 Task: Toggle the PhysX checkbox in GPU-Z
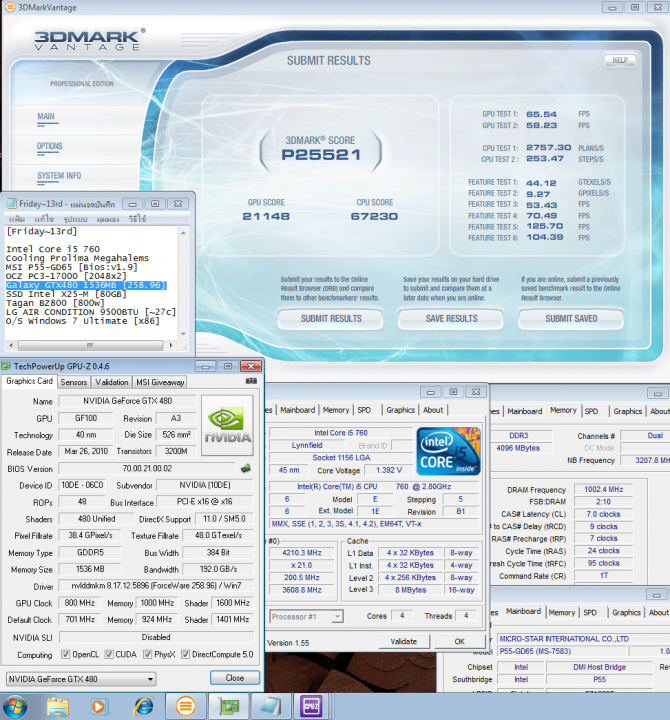click(x=147, y=654)
